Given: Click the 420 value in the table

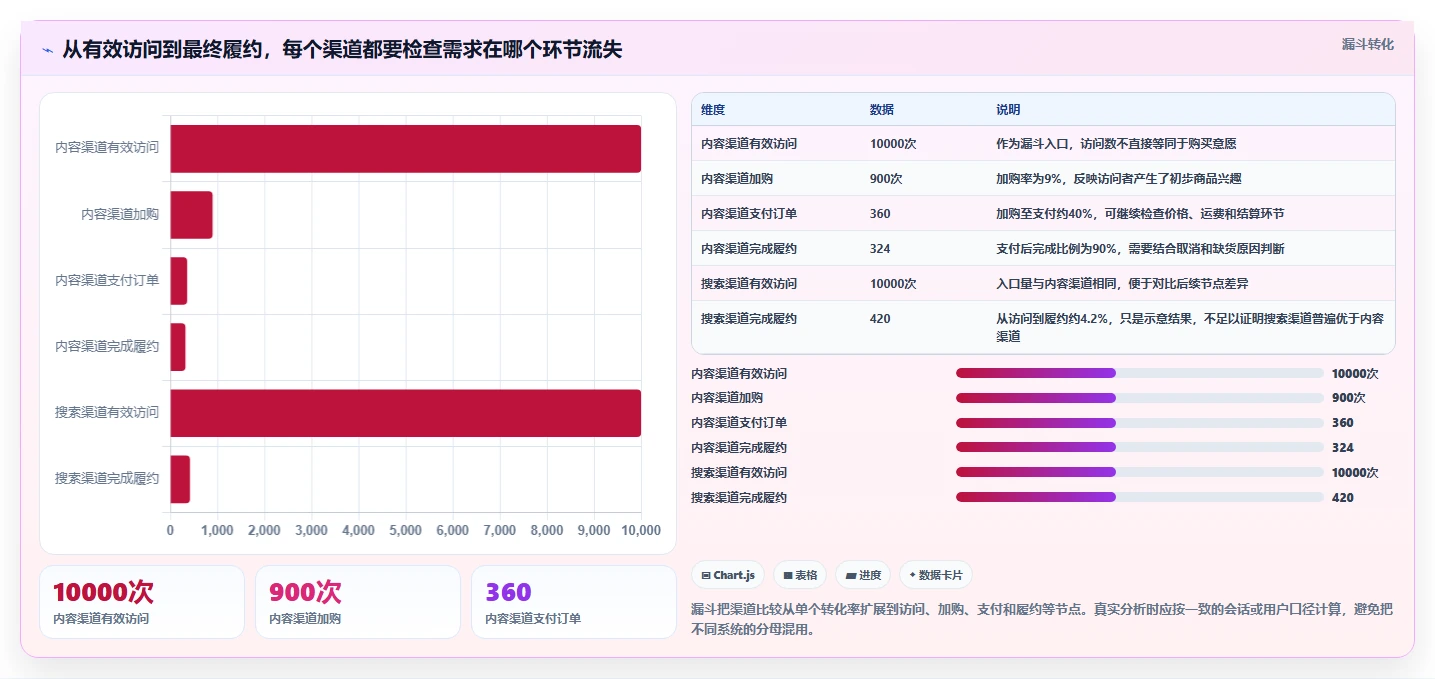Looking at the screenshot, I should 880,318.
